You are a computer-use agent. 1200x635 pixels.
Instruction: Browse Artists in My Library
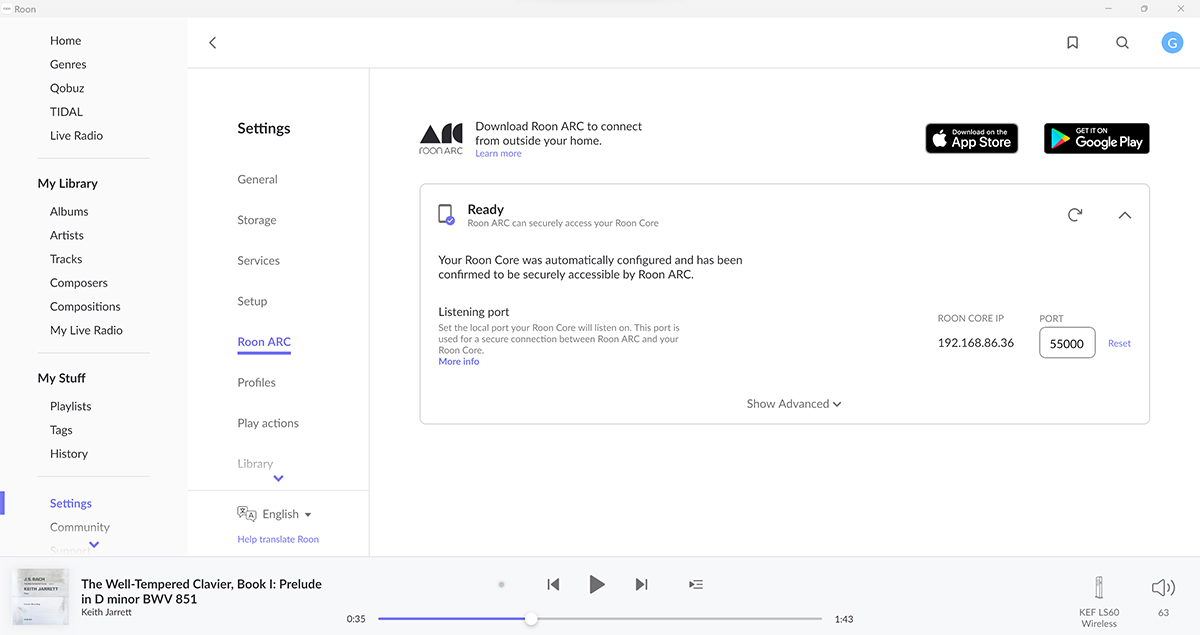(x=67, y=236)
